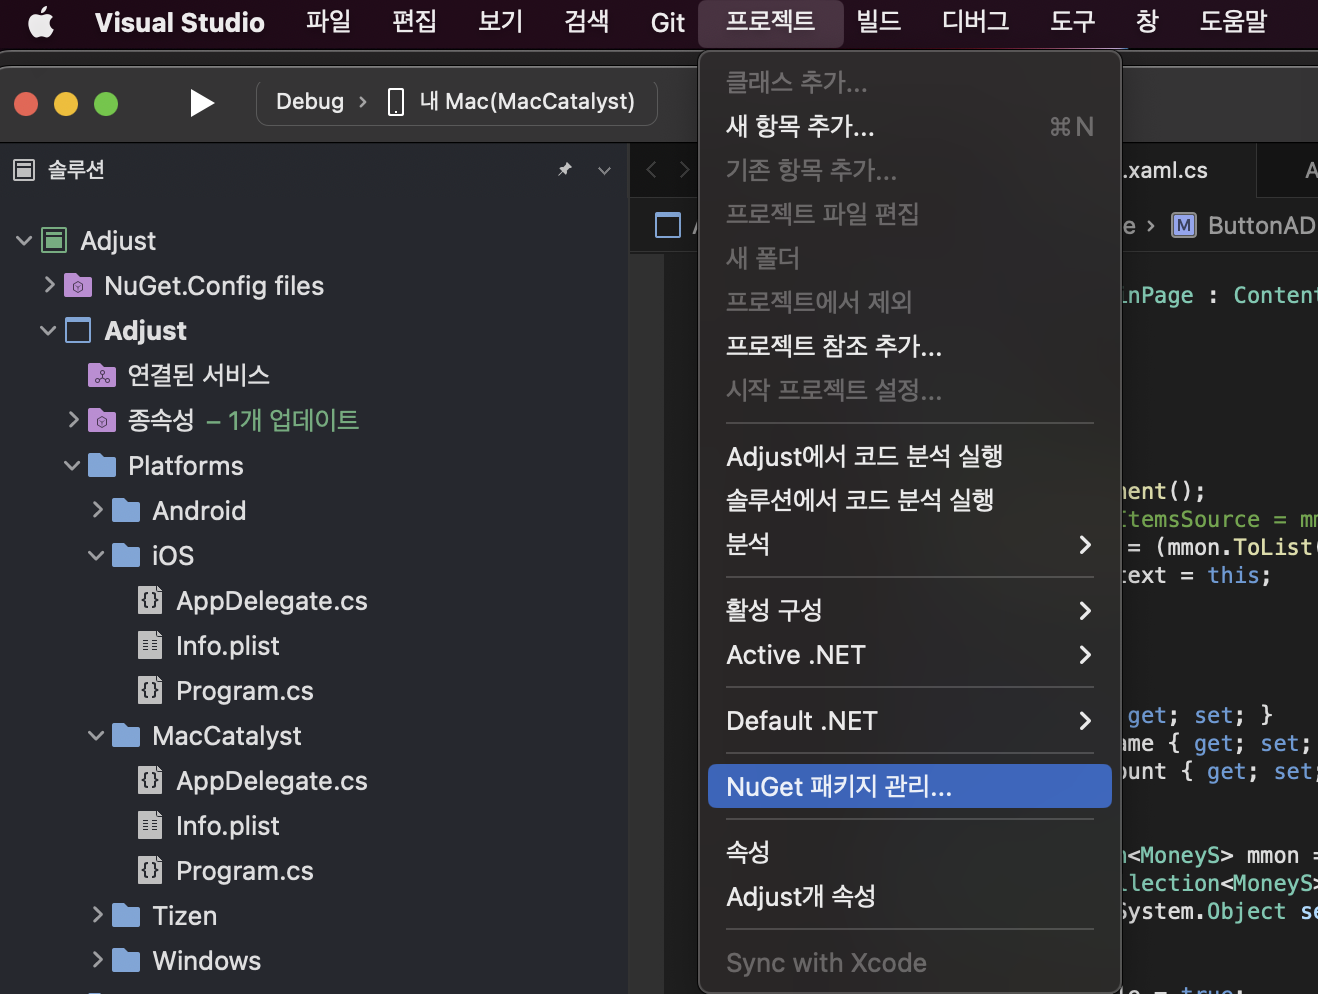Pin the 솔루션 panel
Image resolution: width=1318 pixels, height=994 pixels.
pos(565,170)
